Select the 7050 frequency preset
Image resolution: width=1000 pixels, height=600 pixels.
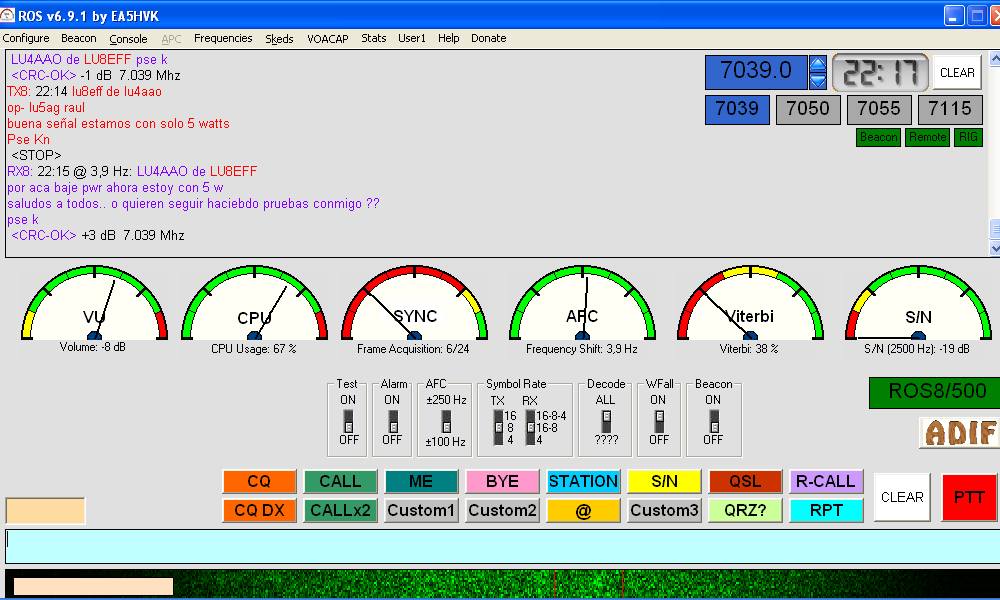pos(808,109)
